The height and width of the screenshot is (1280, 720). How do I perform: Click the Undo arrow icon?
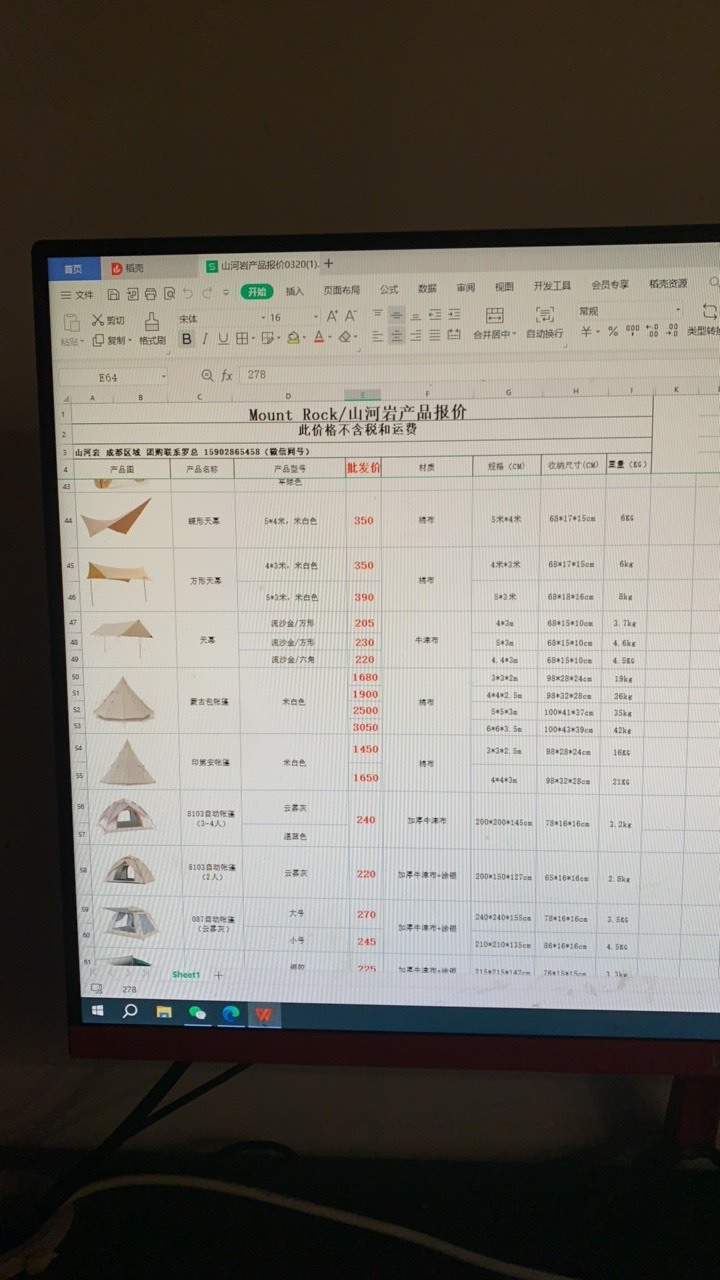click(187, 293)
